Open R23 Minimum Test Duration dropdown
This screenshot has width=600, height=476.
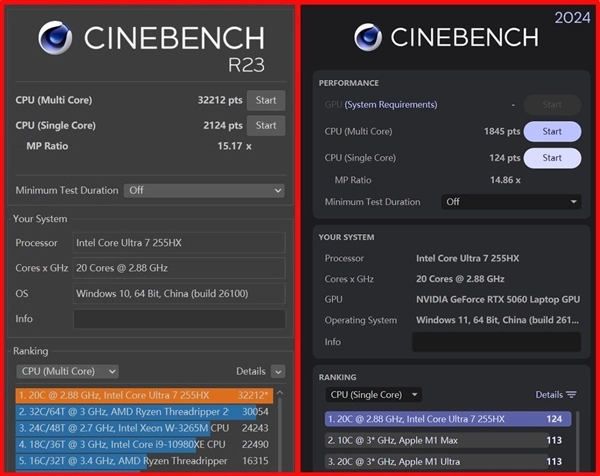coord(204,190)
